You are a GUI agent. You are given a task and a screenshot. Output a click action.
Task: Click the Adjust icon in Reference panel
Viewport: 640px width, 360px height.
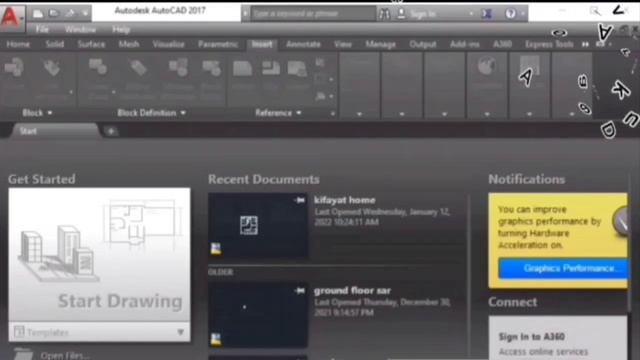tap(297, 69)
